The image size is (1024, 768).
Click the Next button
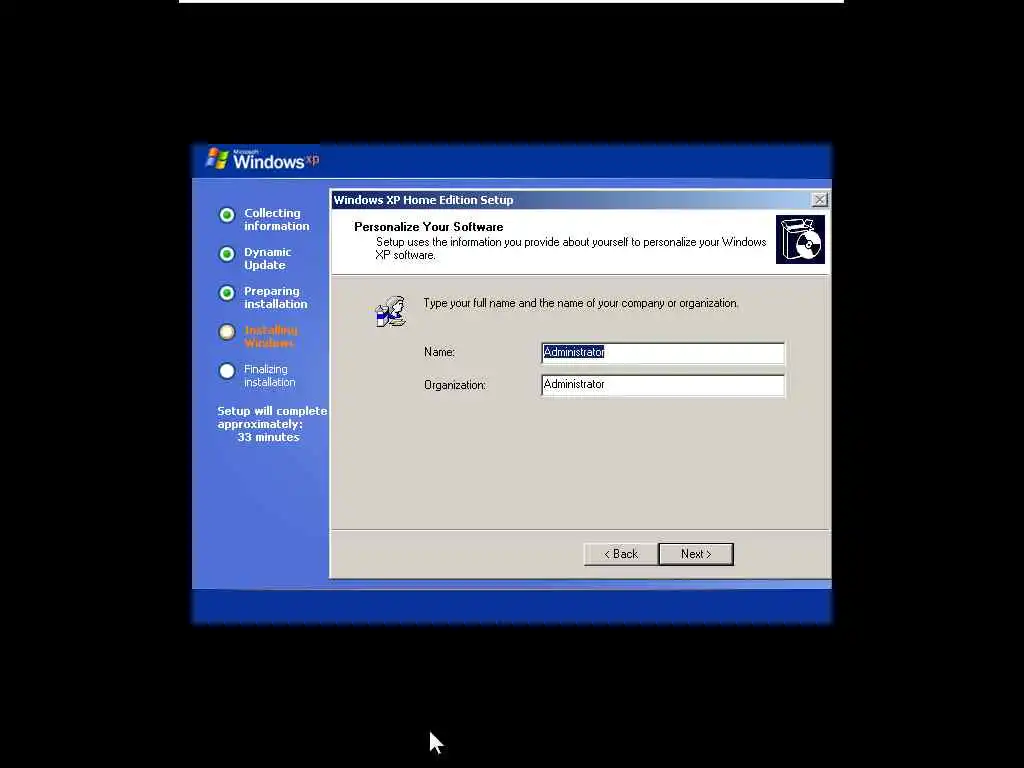(696, 554)
